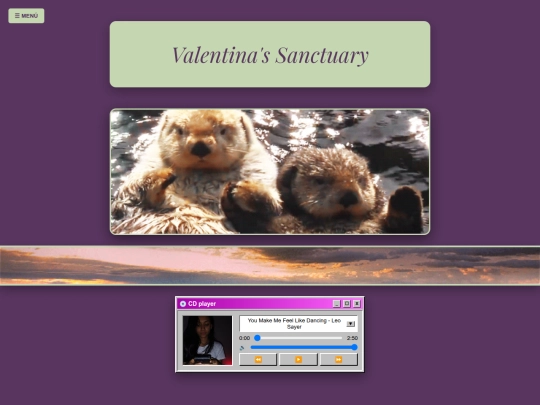Click the otters image

(x=270, y=172)
